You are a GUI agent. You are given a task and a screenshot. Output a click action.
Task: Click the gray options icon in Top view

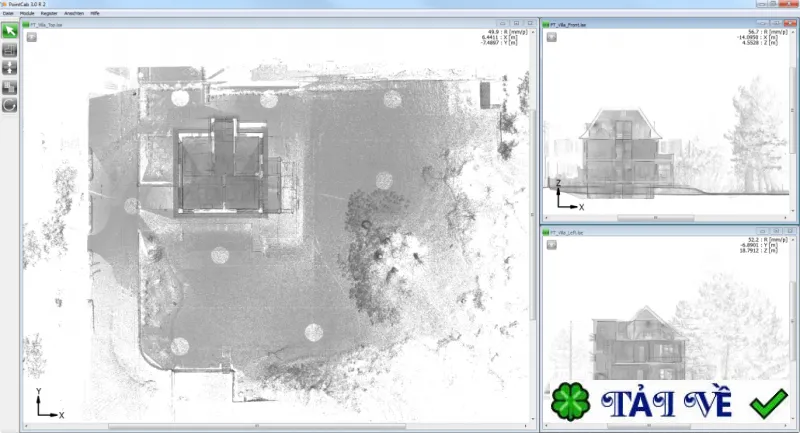coord(32,37)
